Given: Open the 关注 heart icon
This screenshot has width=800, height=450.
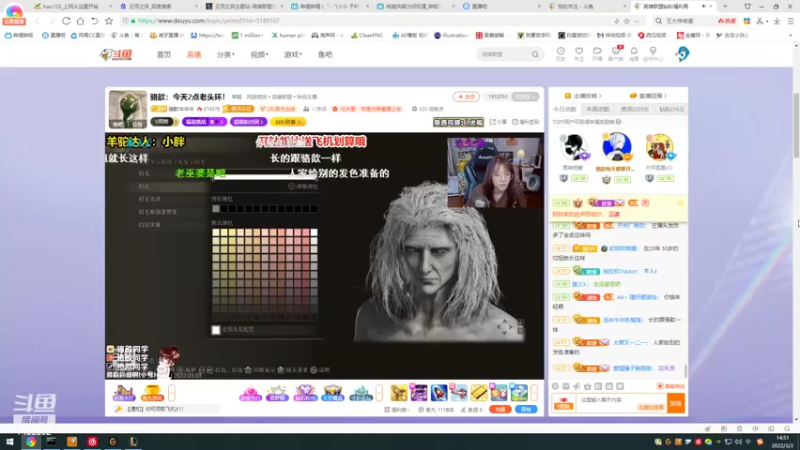Looking at the screenshot, I should point(579,54).
